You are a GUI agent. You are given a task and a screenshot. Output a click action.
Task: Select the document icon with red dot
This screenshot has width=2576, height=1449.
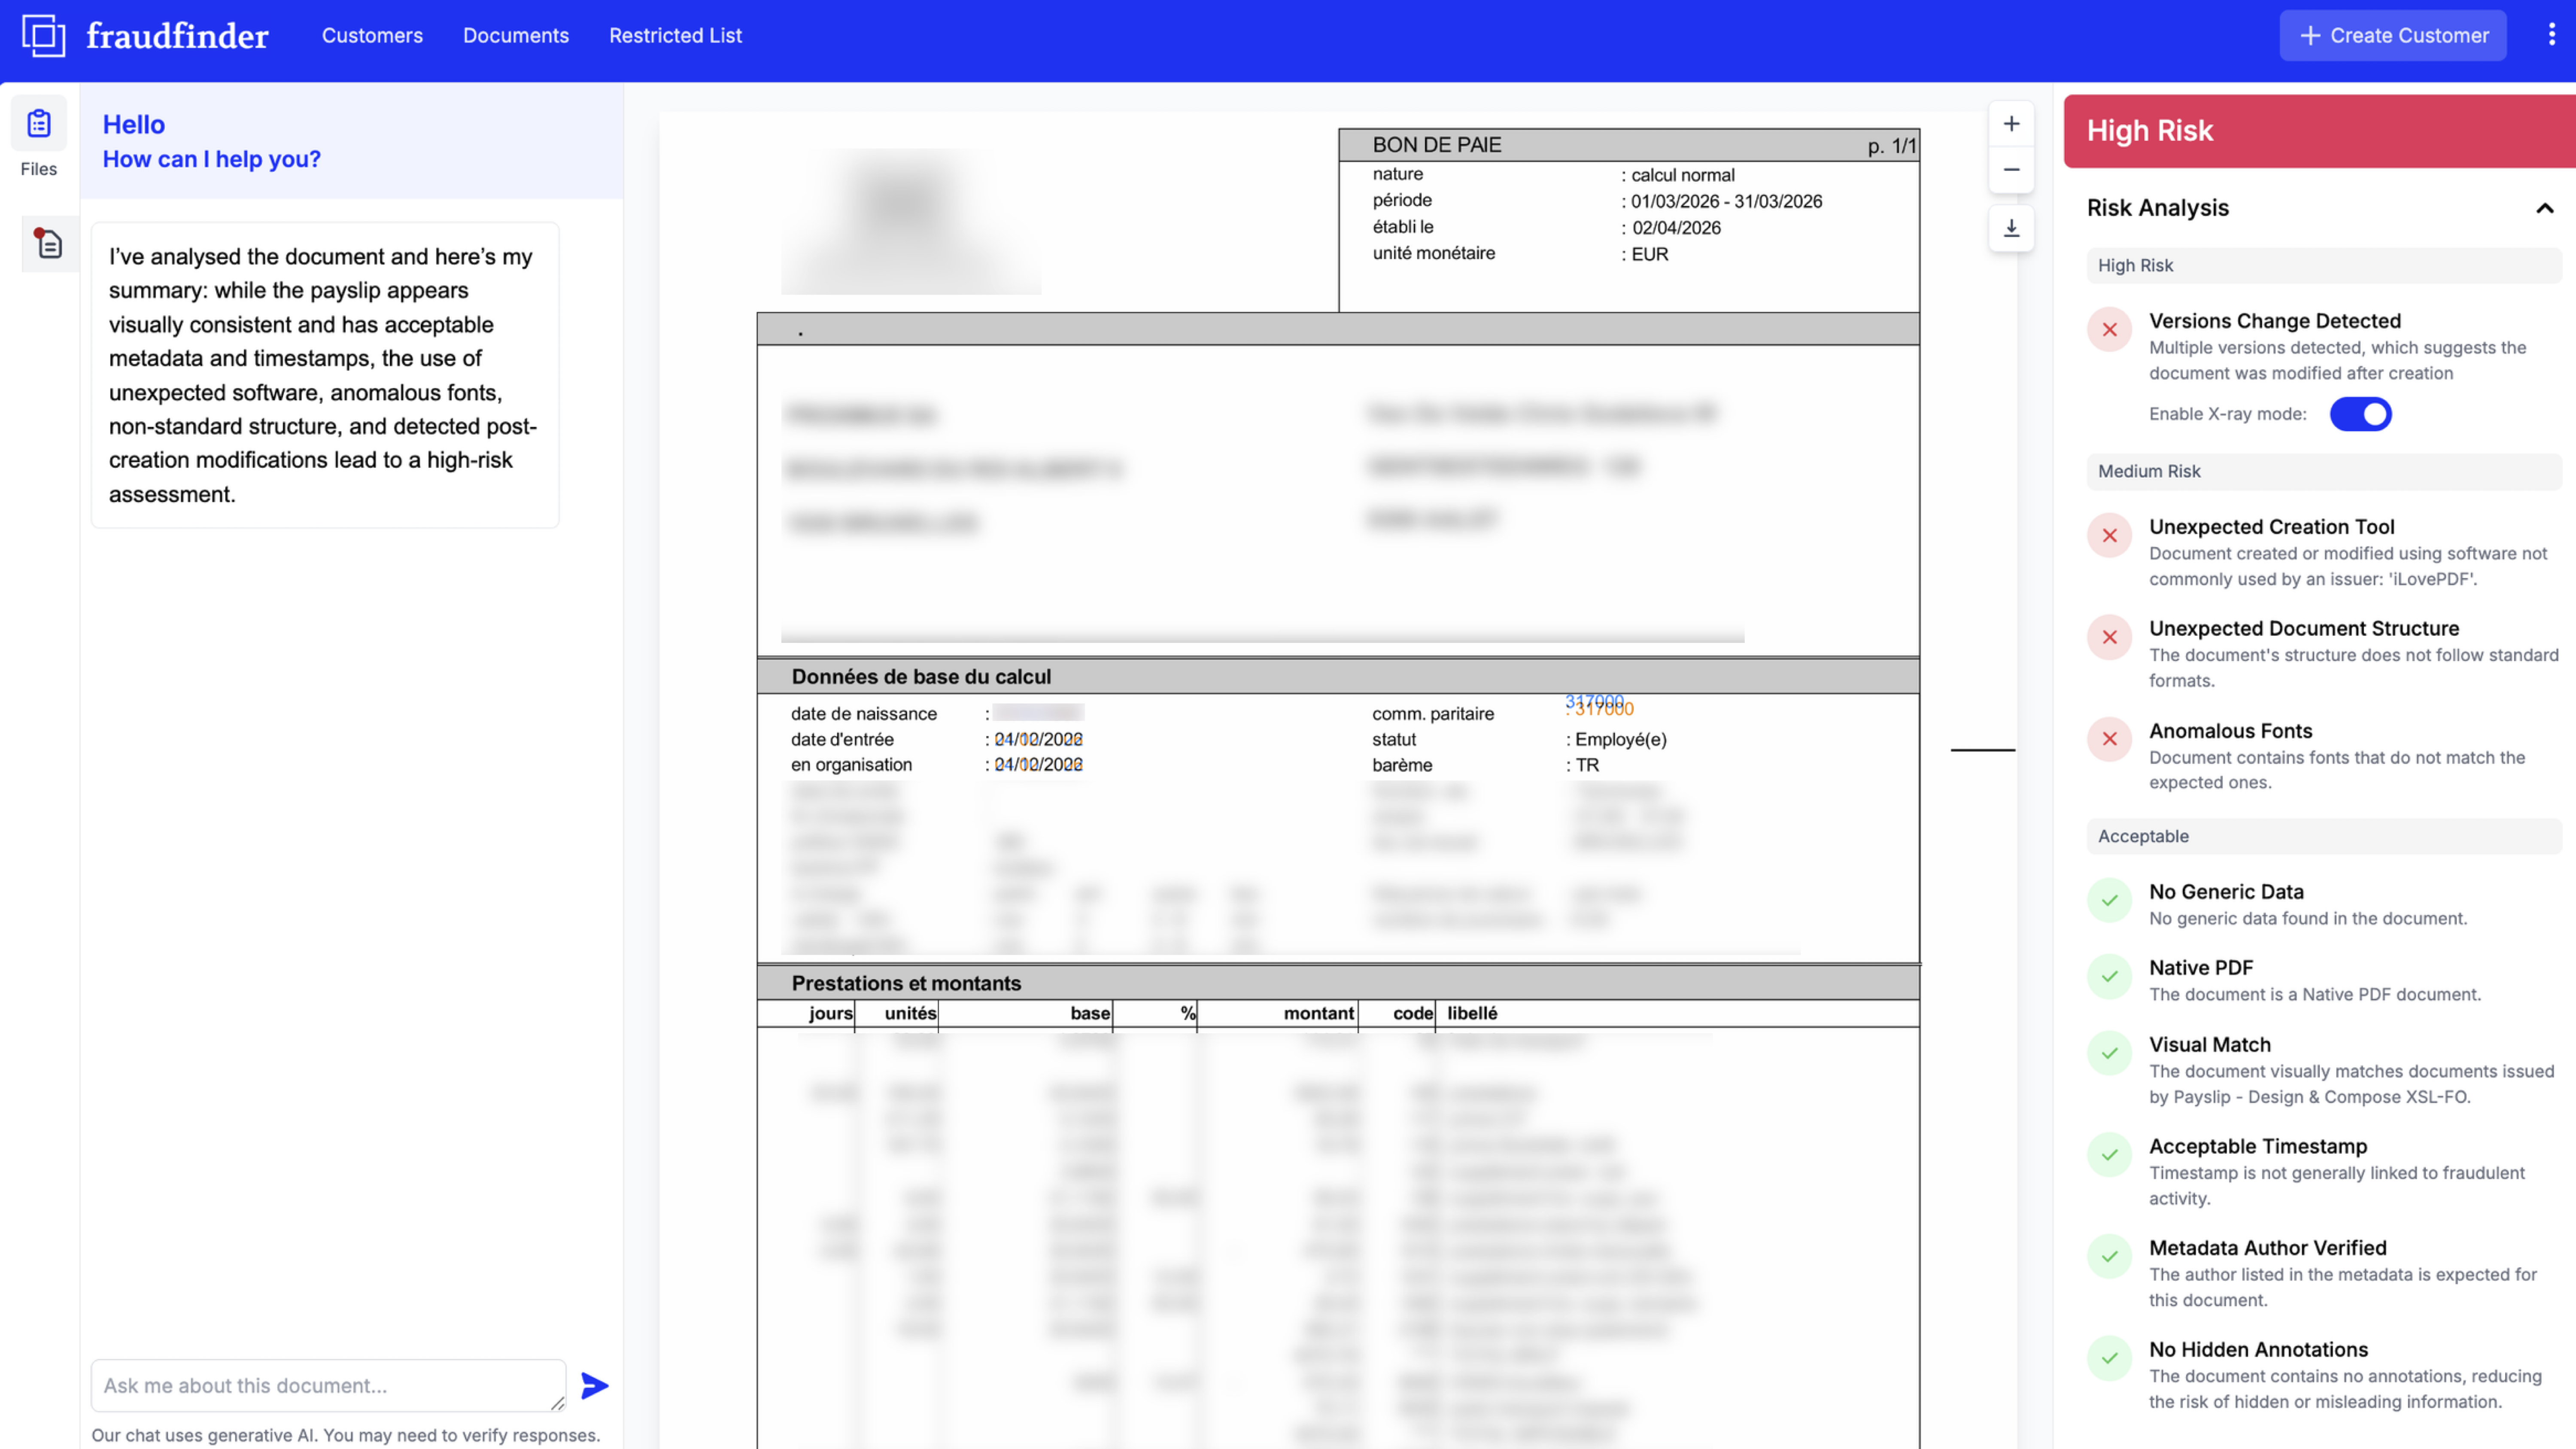pos(48,244)
